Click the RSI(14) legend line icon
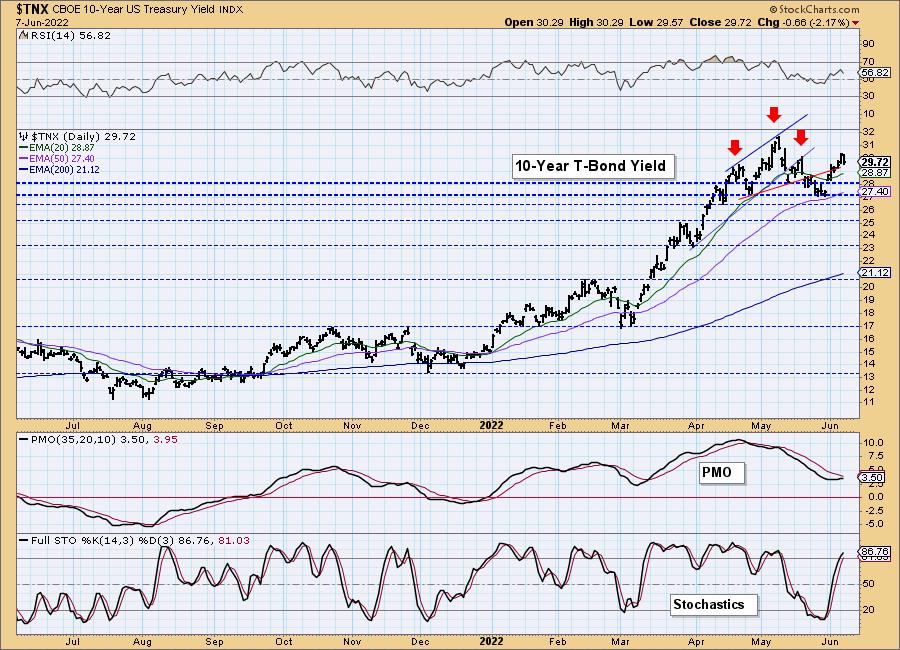900x650 pixels. click(24, 35)
